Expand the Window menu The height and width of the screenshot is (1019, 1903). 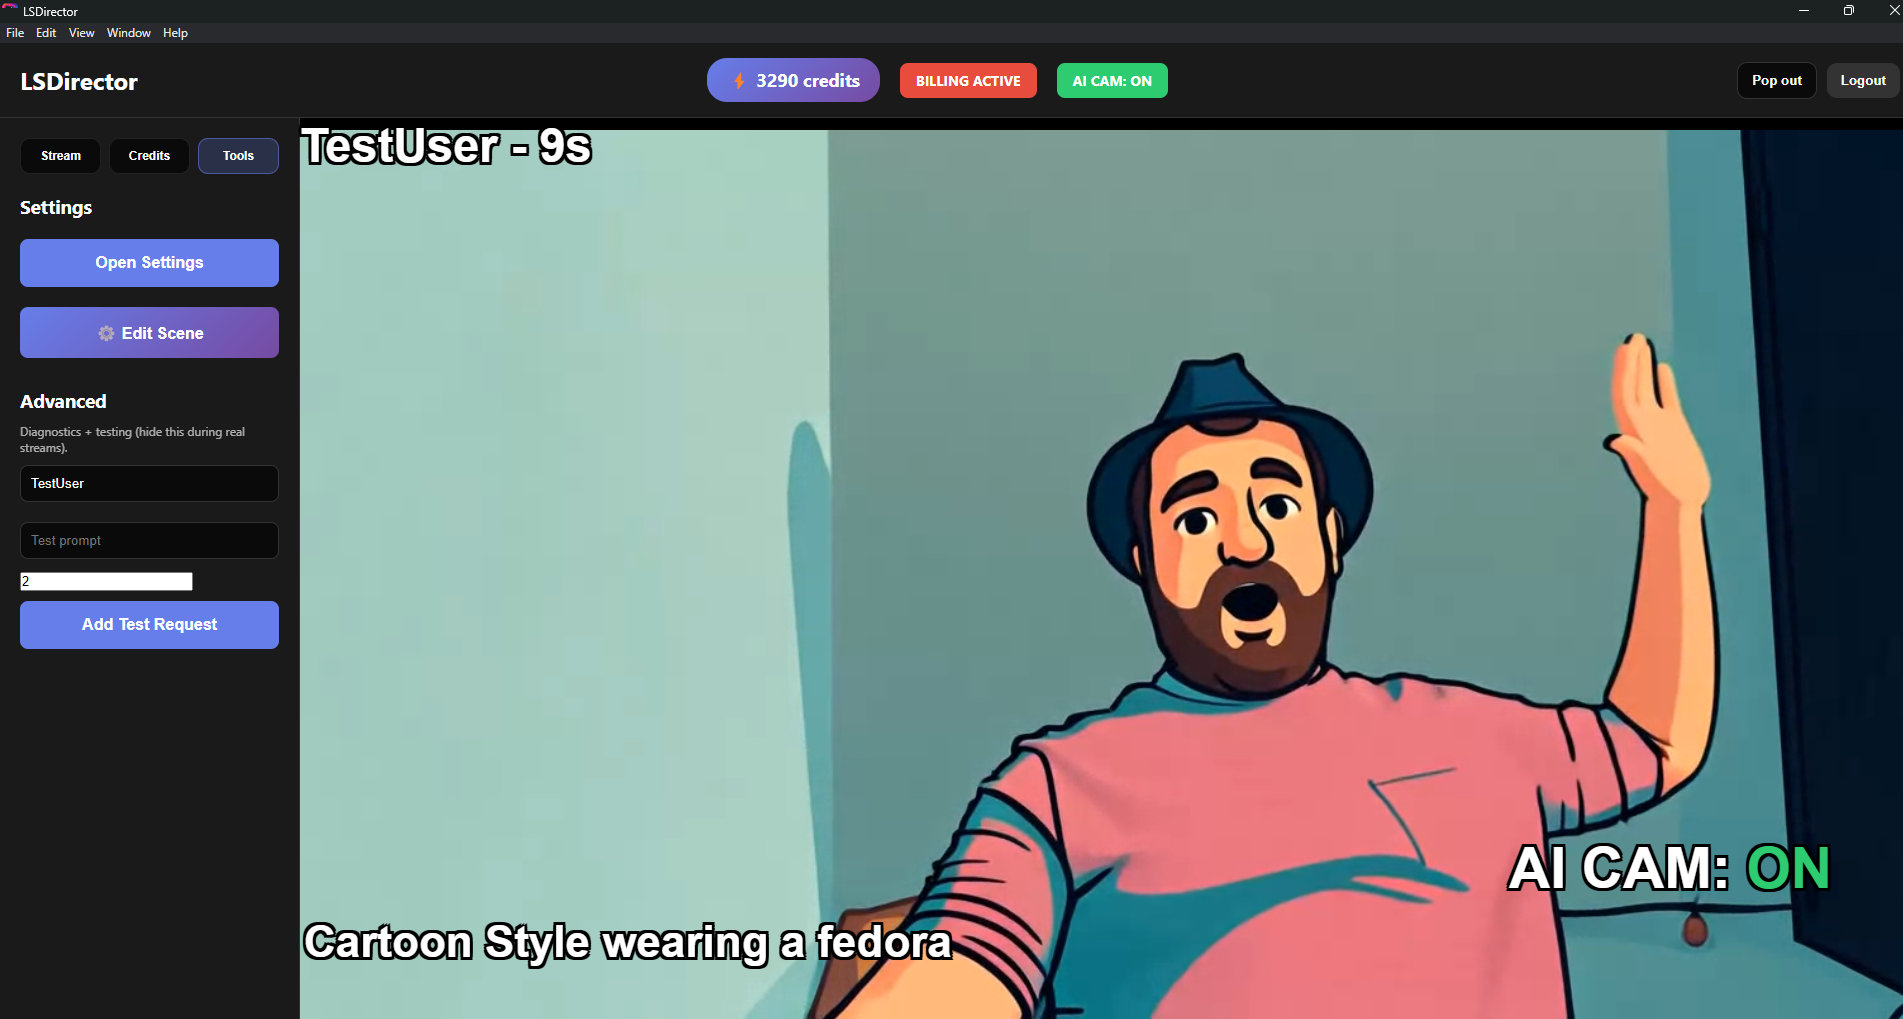click(x=128, y=33)
